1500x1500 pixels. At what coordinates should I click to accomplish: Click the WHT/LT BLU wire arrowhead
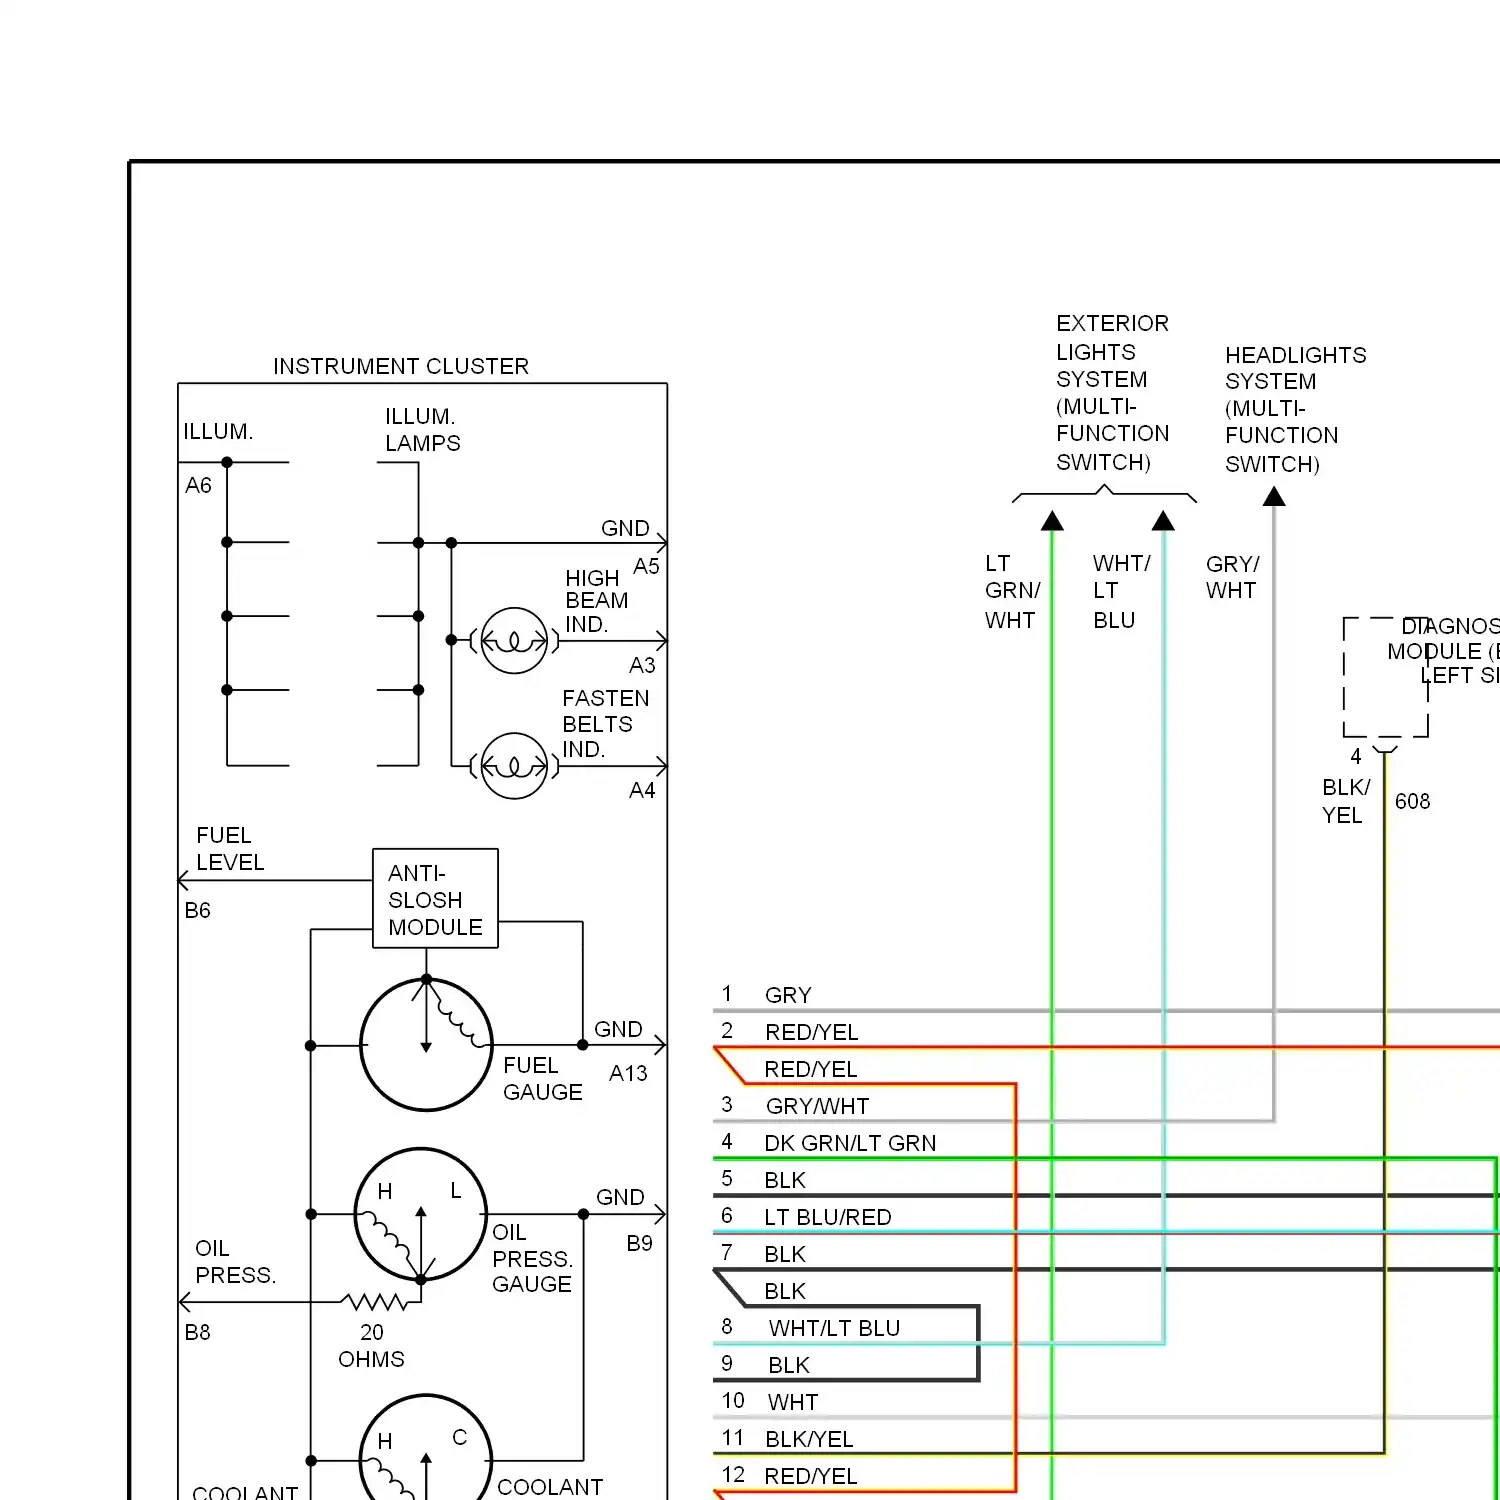pos(1163,520)
